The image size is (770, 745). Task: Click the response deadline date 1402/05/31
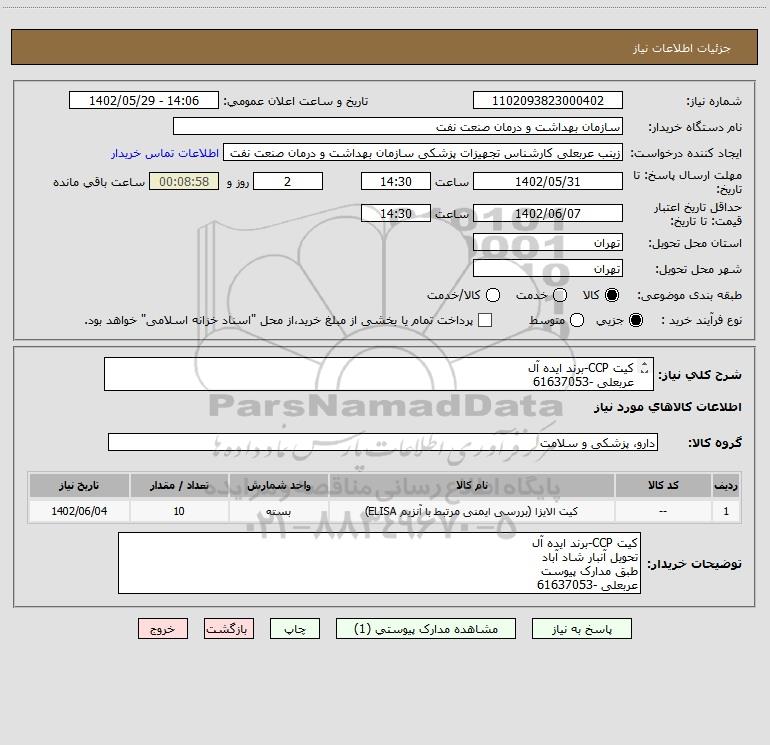pos(548,181)
